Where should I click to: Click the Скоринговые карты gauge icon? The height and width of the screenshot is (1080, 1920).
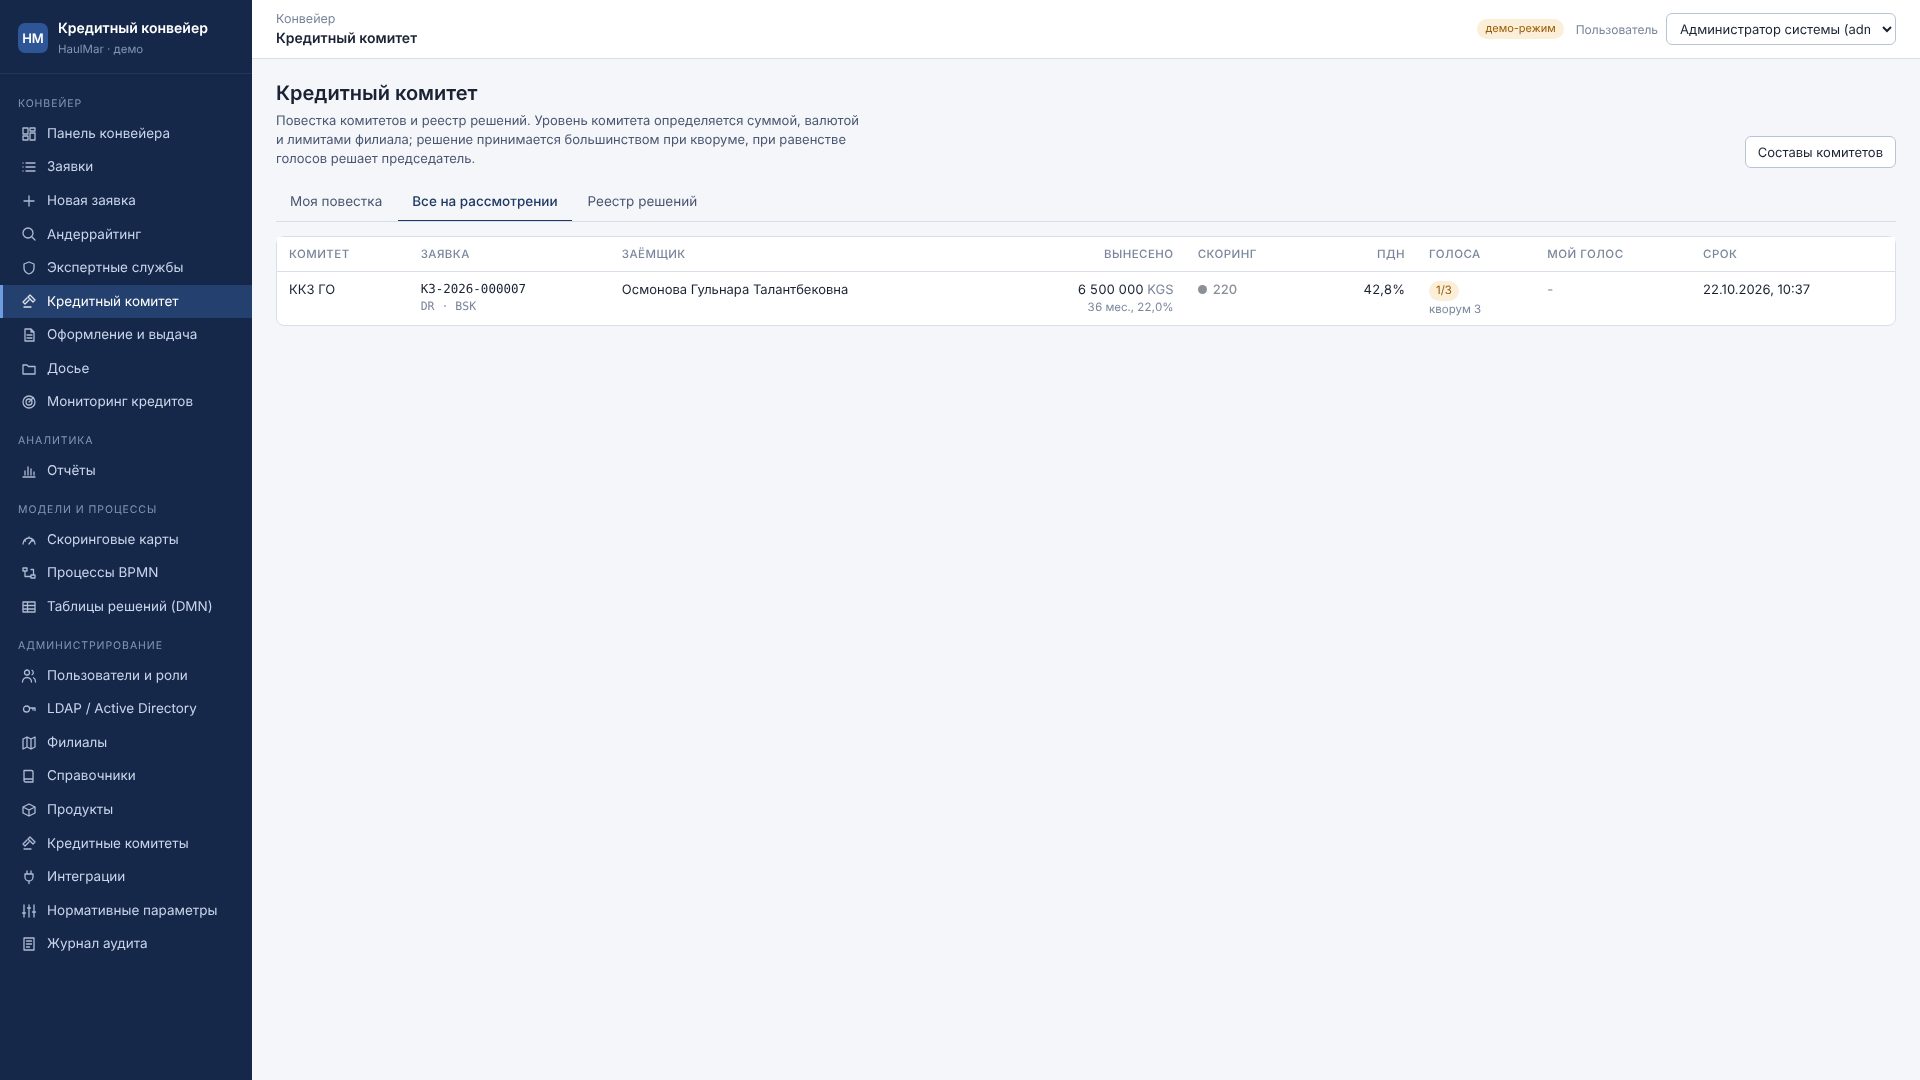pyautogui.click(x=29, y=540)
